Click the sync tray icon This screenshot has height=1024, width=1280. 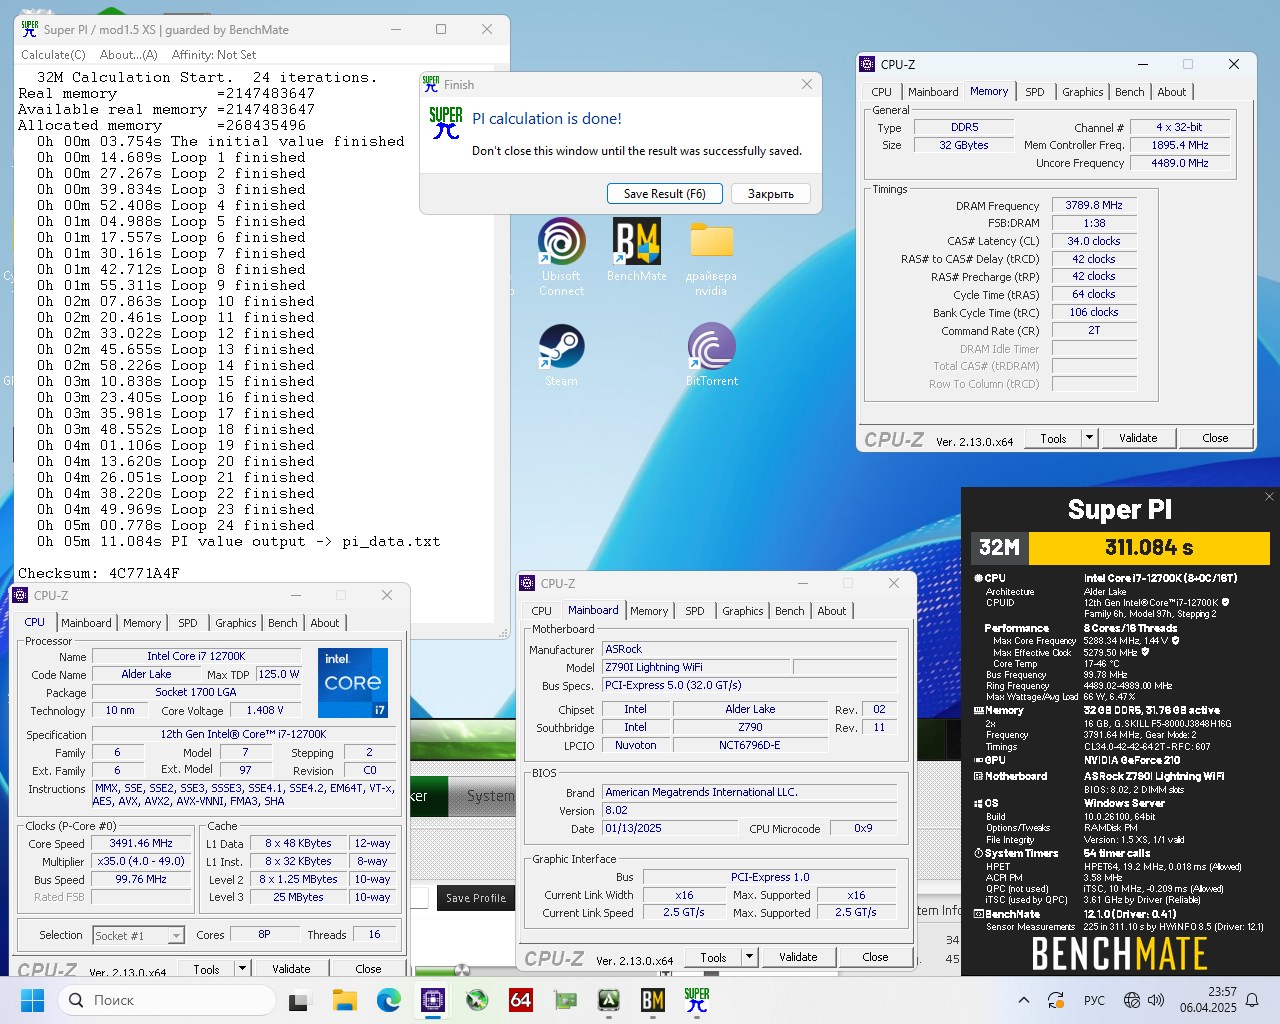pyautogui.click(x=1056, y=1000)
